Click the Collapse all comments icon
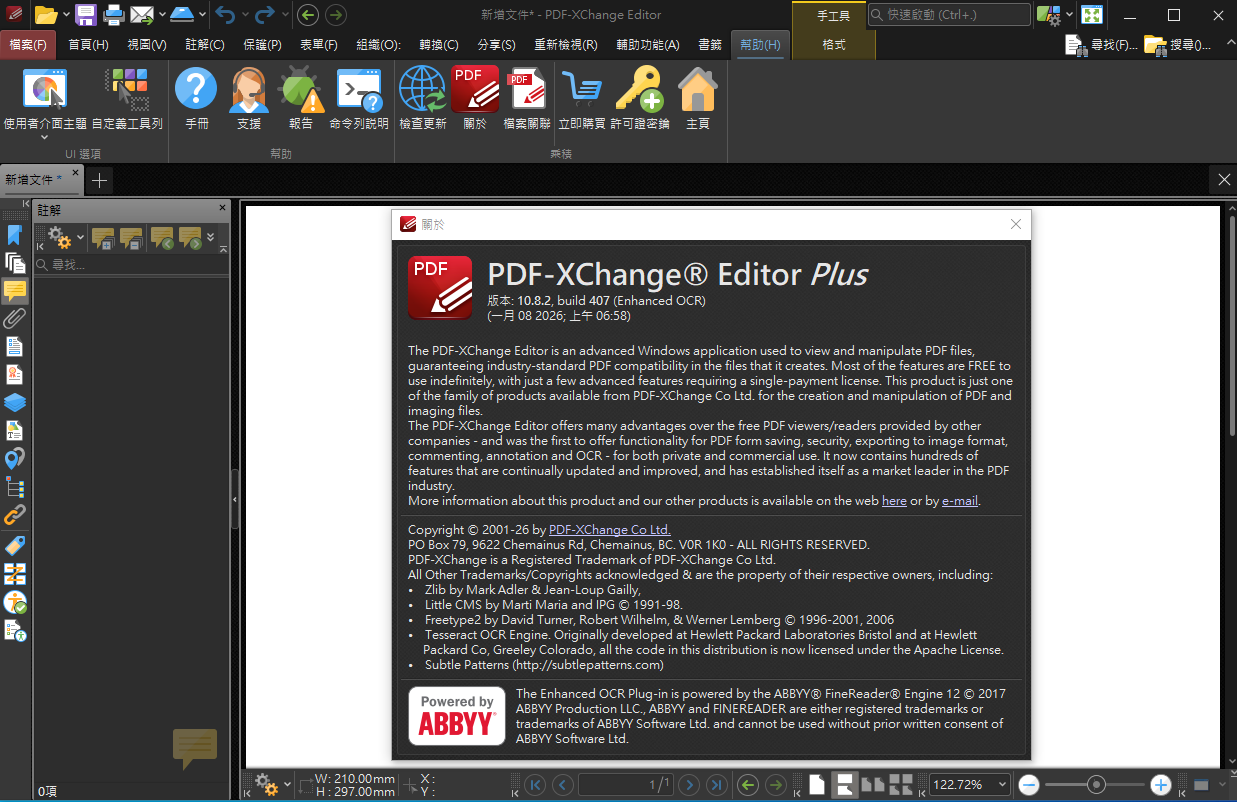Image resolution: width=1237 pixels, height=802 pixels. [130, 239]
